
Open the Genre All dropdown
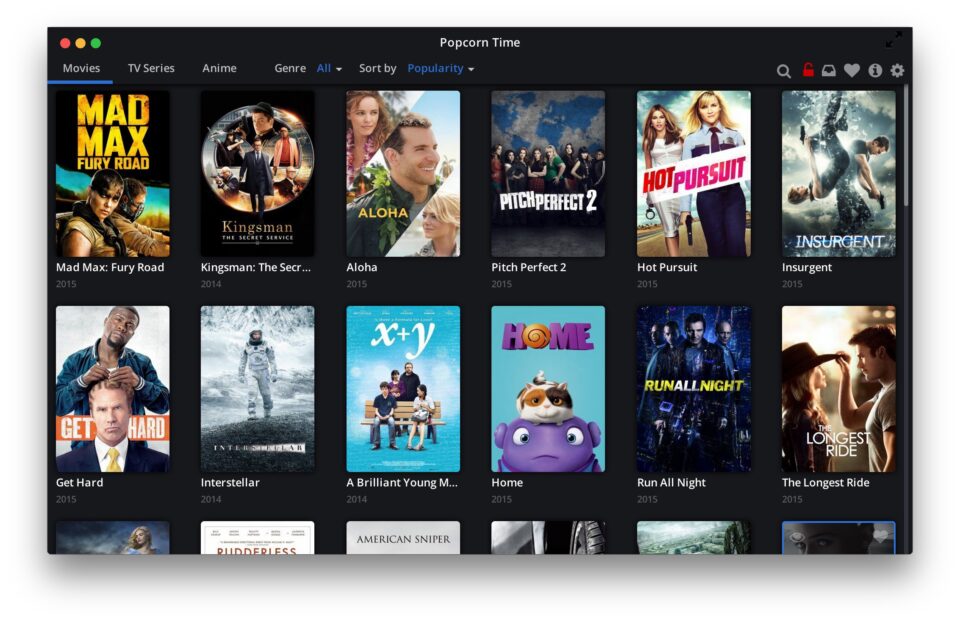pos(329,69)
